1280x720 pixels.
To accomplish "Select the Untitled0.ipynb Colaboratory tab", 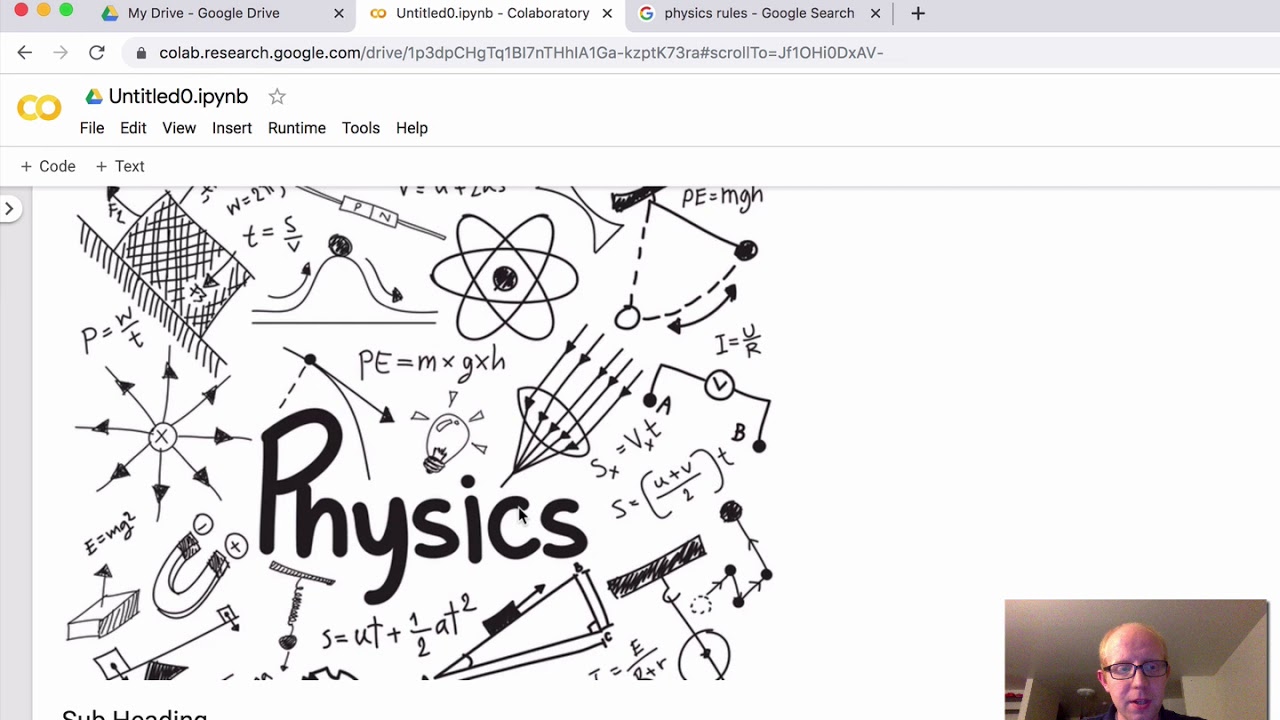I will (491, 13).
